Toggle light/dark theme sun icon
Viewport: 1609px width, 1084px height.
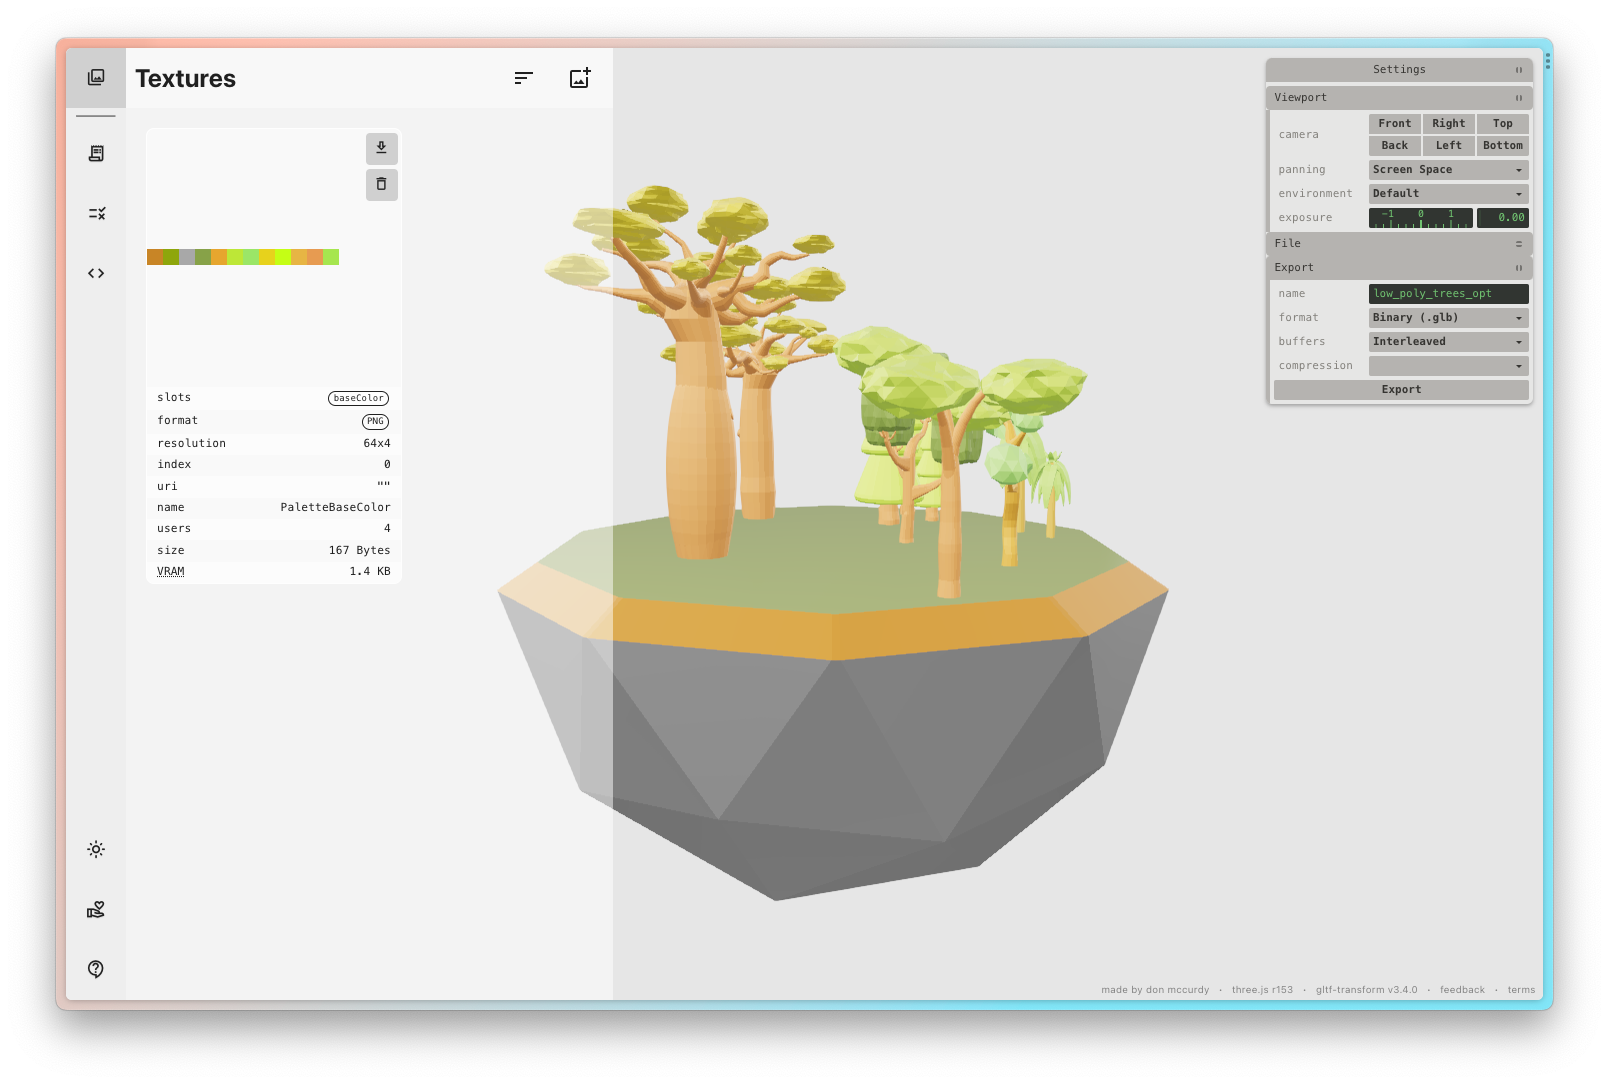pyautogui.click(x=96, y=849)
